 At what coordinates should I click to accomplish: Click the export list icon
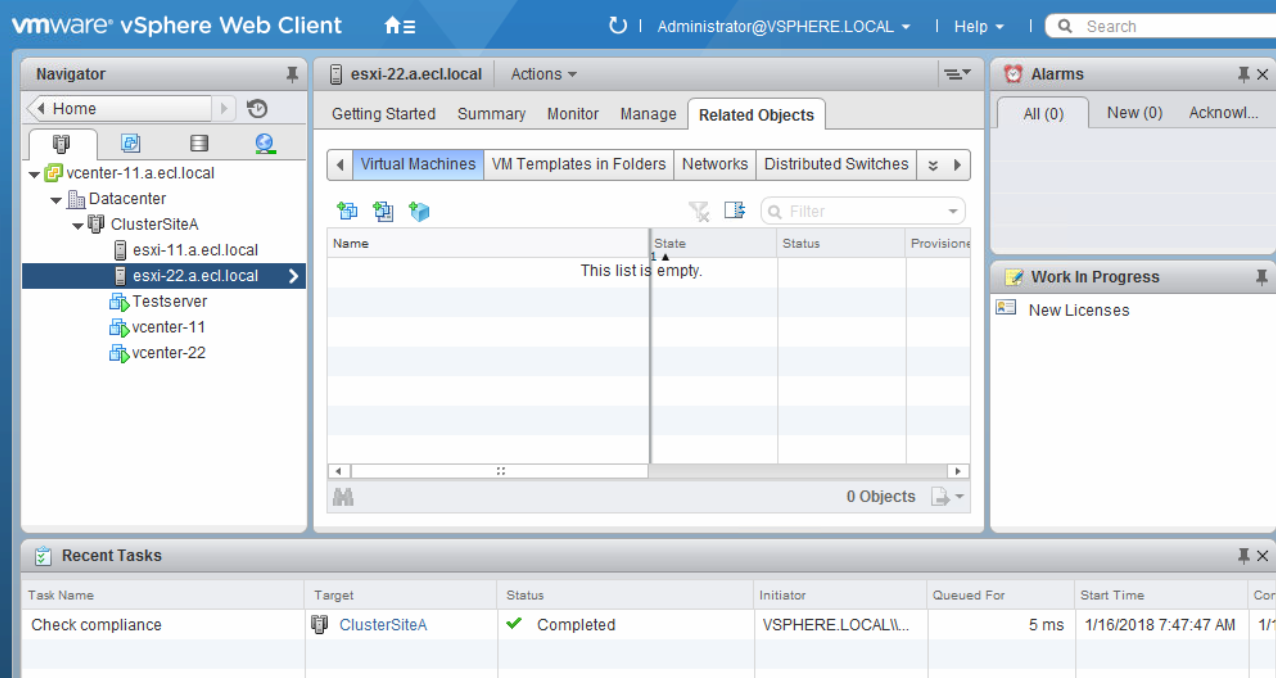click(939, 496)
